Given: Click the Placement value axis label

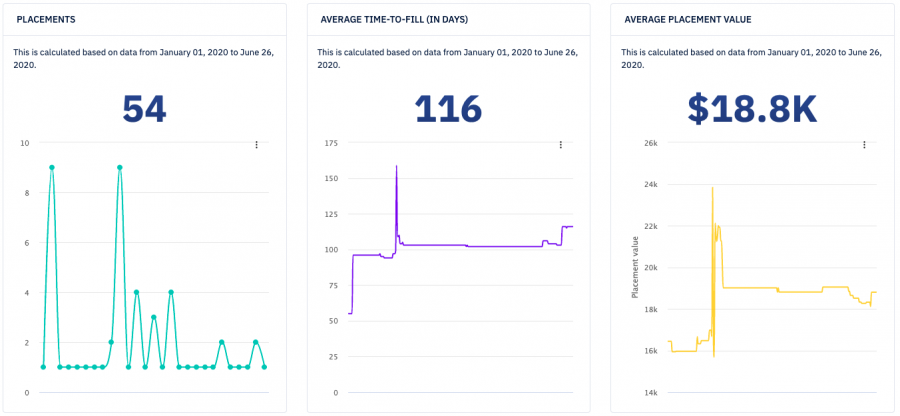Looking at the screenshot, I should click(635, 265).
